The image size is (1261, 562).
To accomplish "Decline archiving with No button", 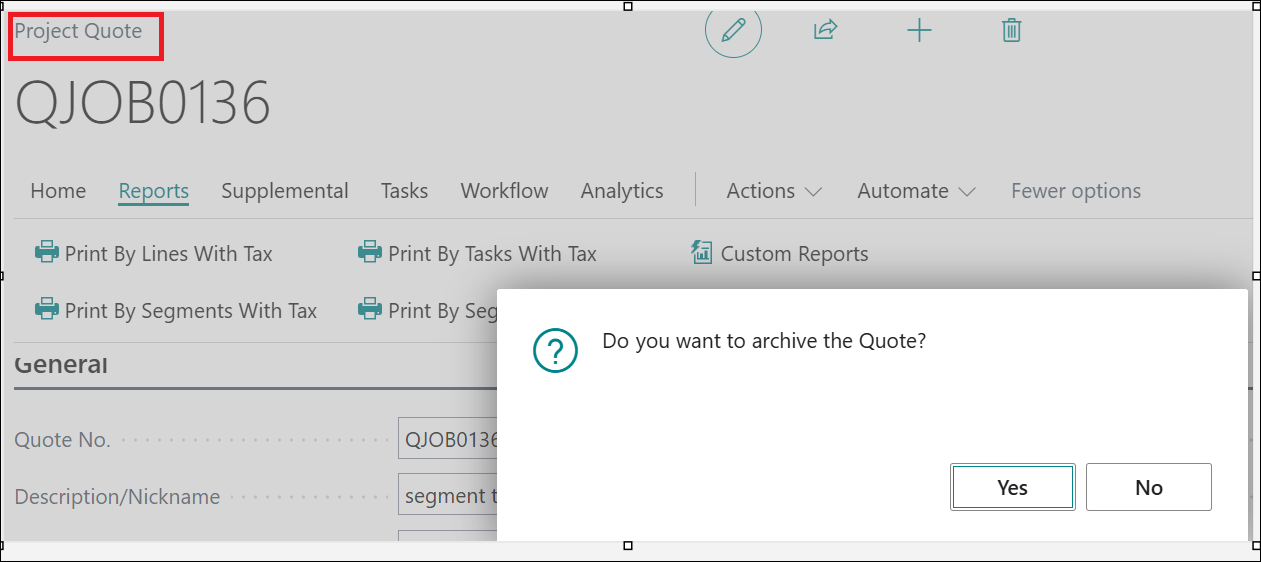I will (x=1149, y=487).
